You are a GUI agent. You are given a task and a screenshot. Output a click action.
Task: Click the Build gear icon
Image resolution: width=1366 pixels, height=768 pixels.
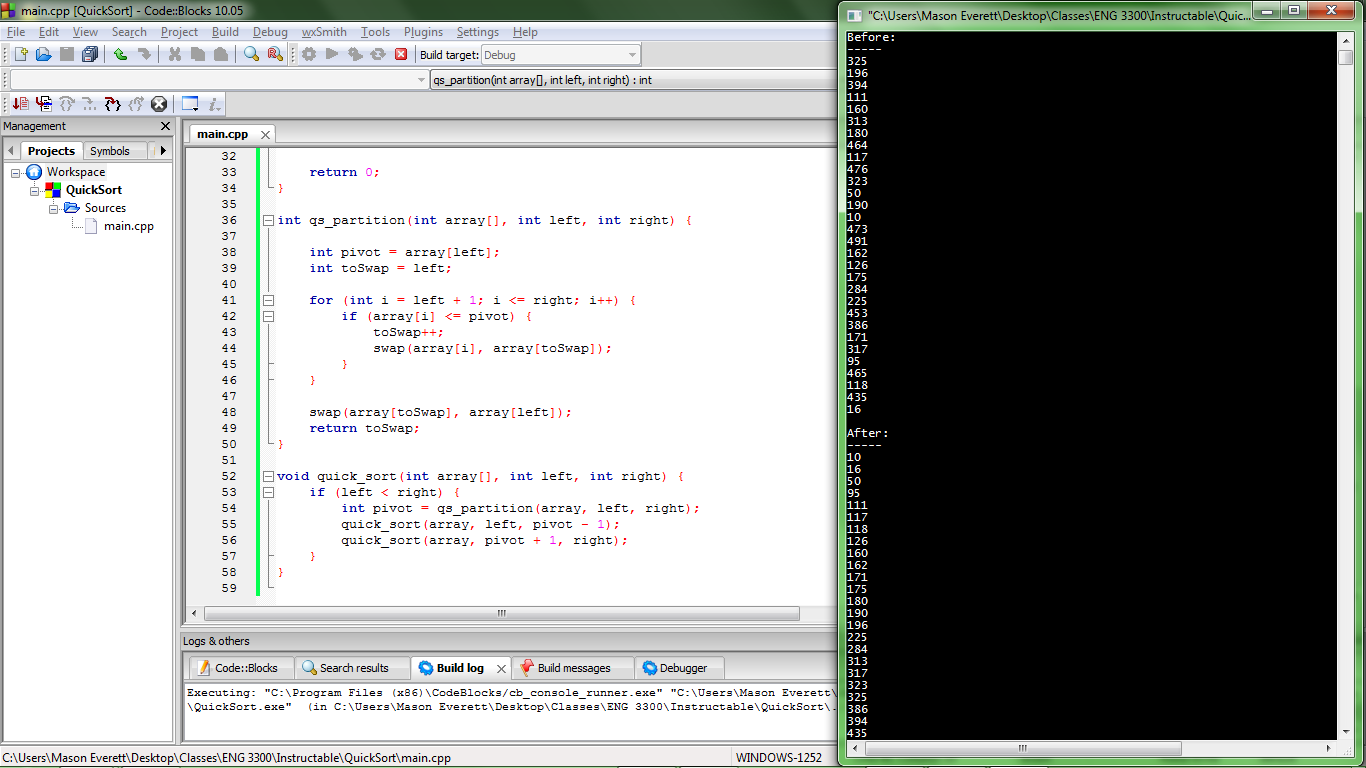coord(309,55)
